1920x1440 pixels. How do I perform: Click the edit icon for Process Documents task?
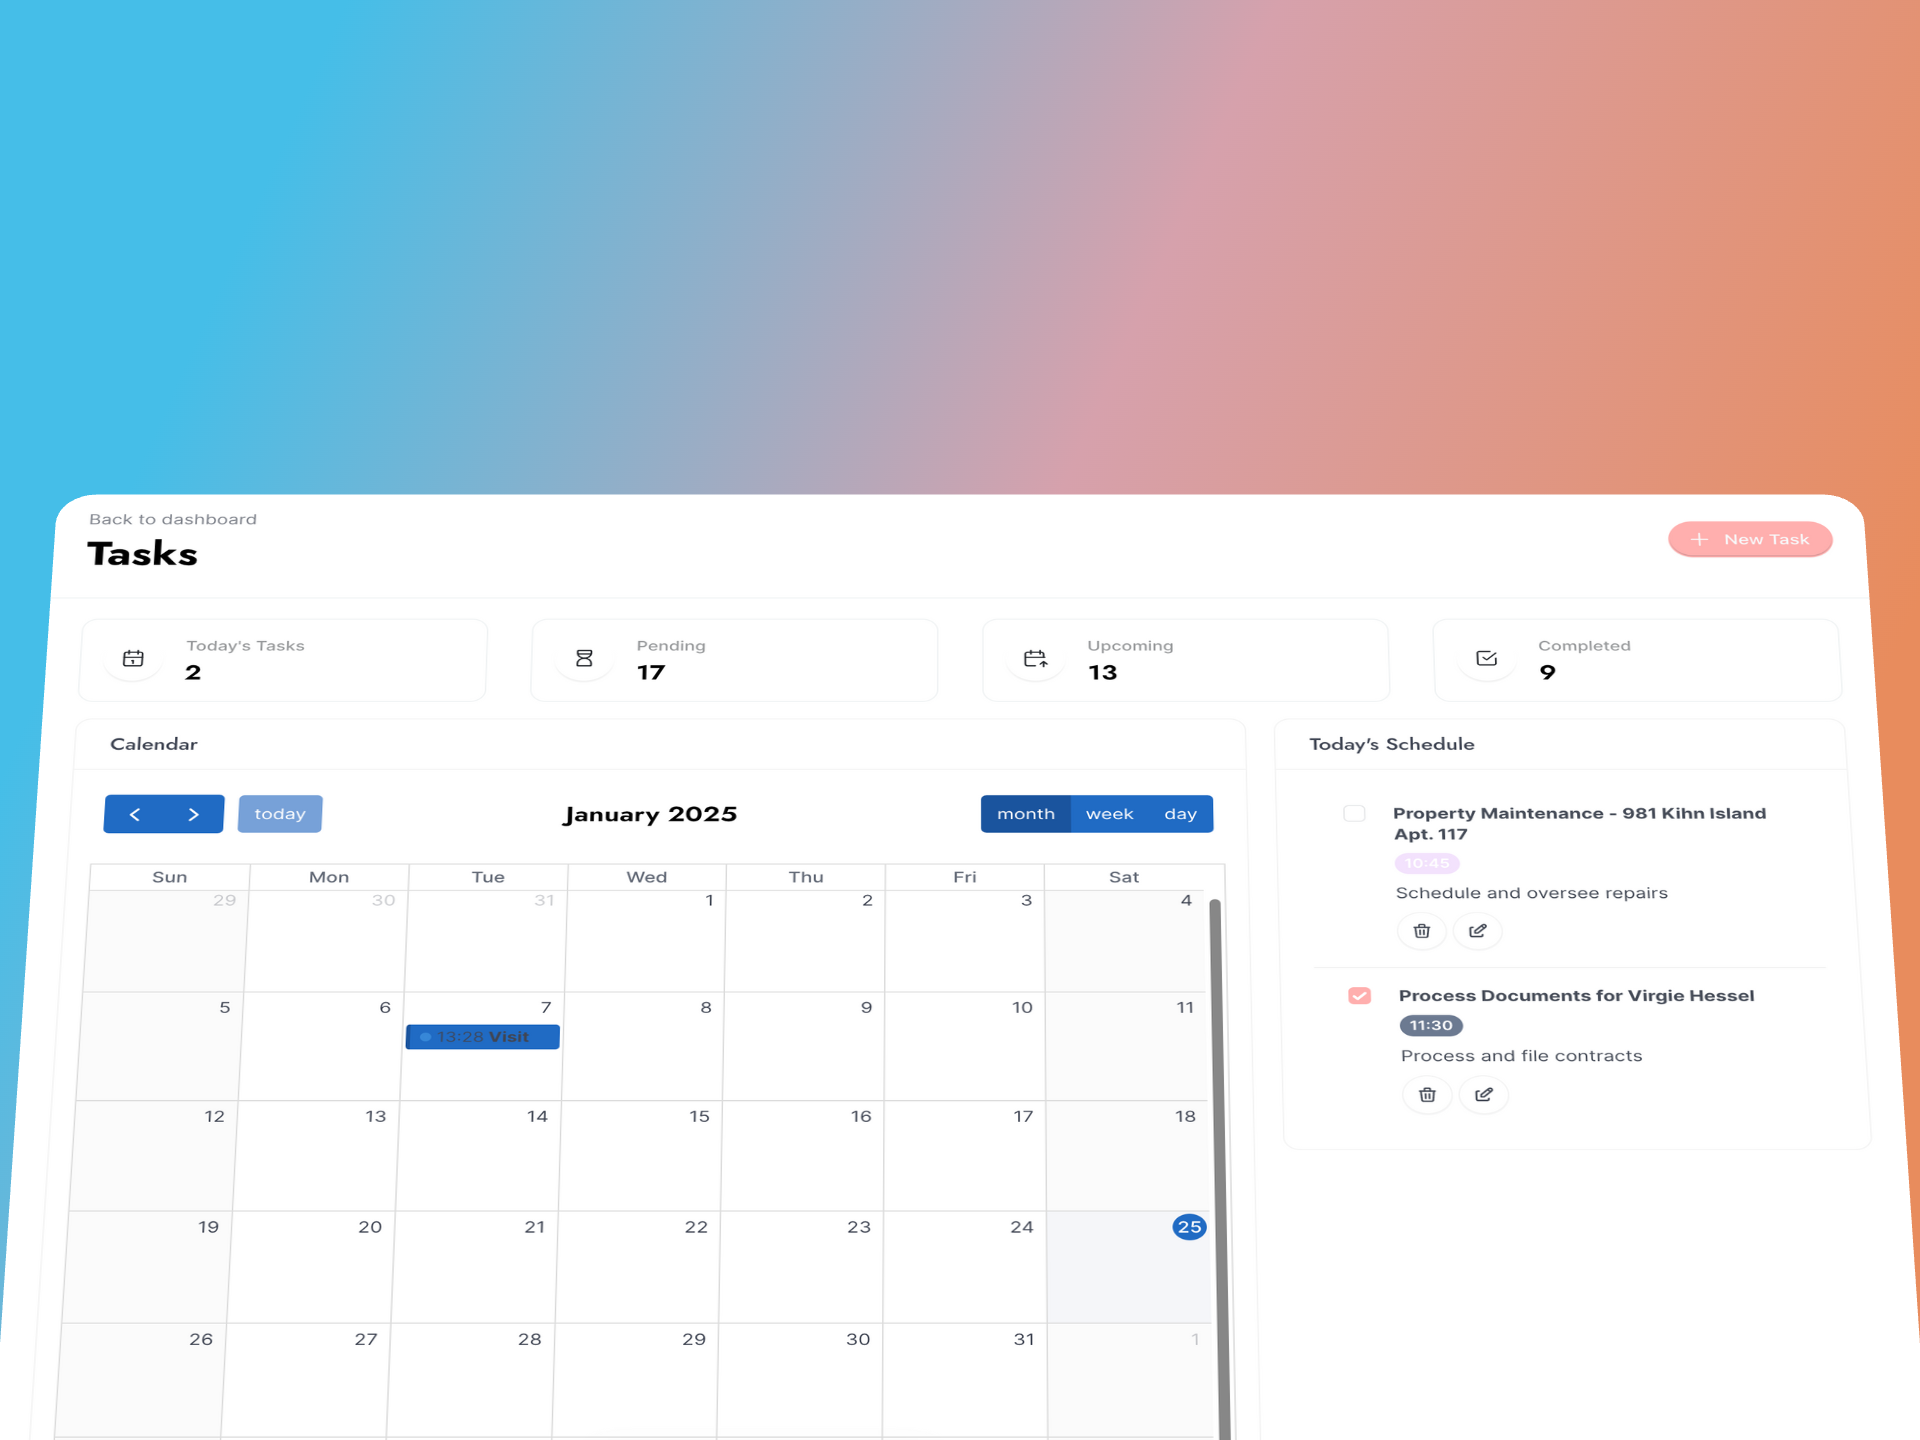click(x=1482, y=1094)
